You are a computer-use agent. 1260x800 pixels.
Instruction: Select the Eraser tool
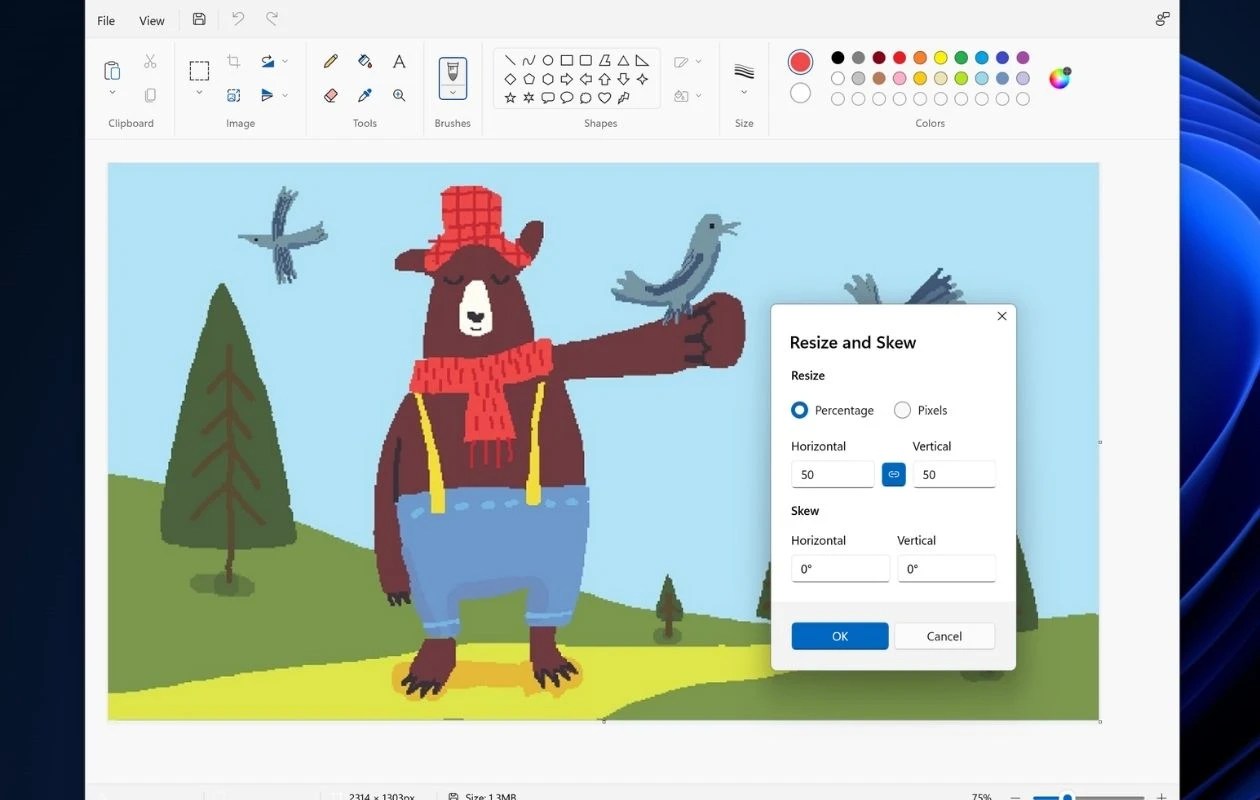pyautogui.click(x=330, y=95)
